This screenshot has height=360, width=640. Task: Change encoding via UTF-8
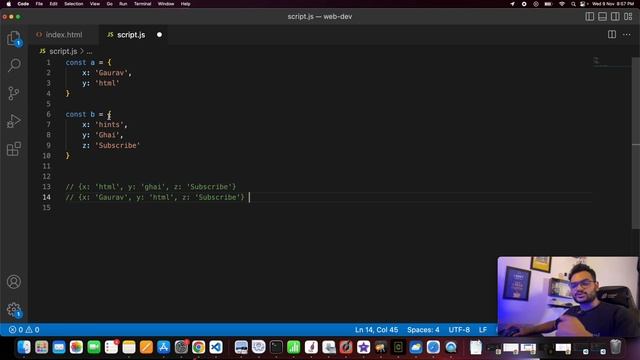tap(459, 330)
